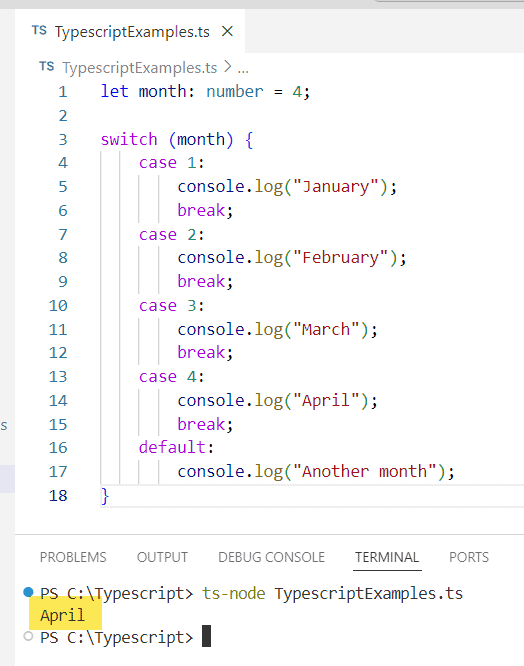Click the terminal cursor at the prompt
The height and width of the screenshot is (666, 524).
tap(206, 636)
